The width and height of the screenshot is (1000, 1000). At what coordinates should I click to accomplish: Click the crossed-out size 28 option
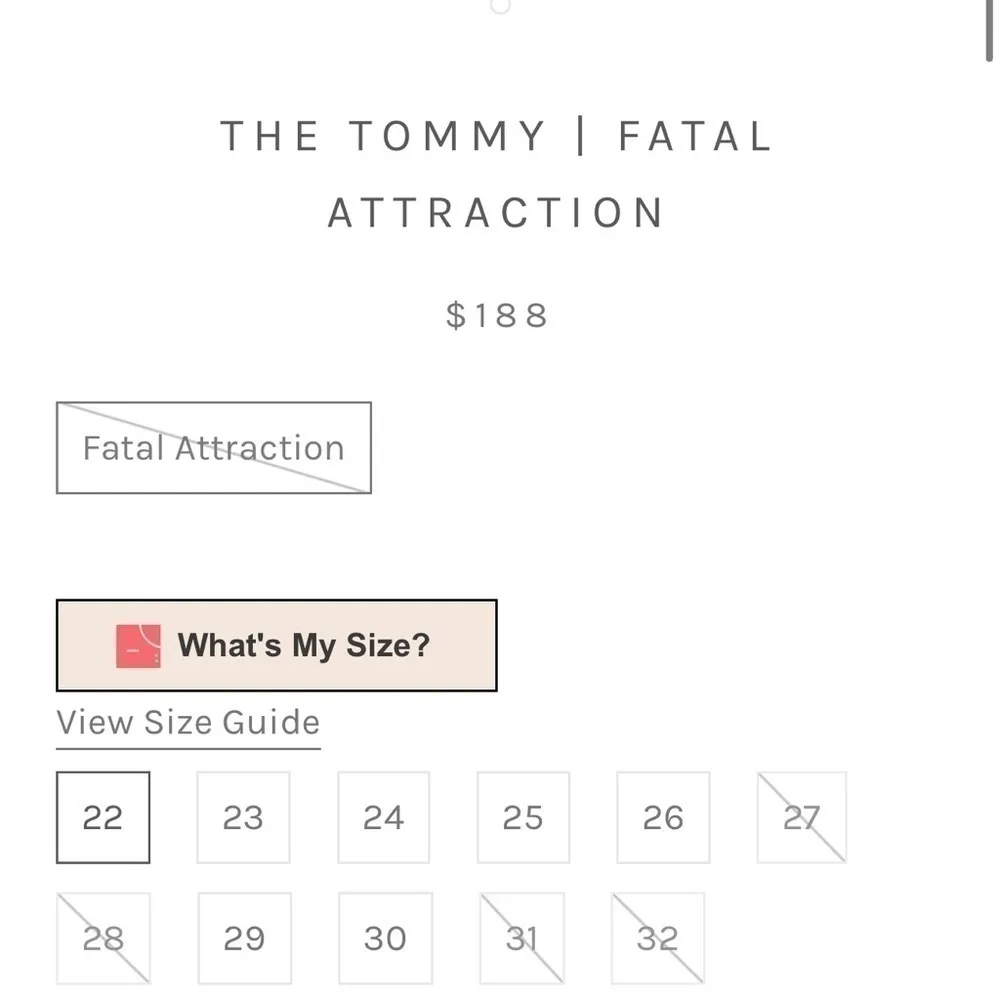point(103,937)
